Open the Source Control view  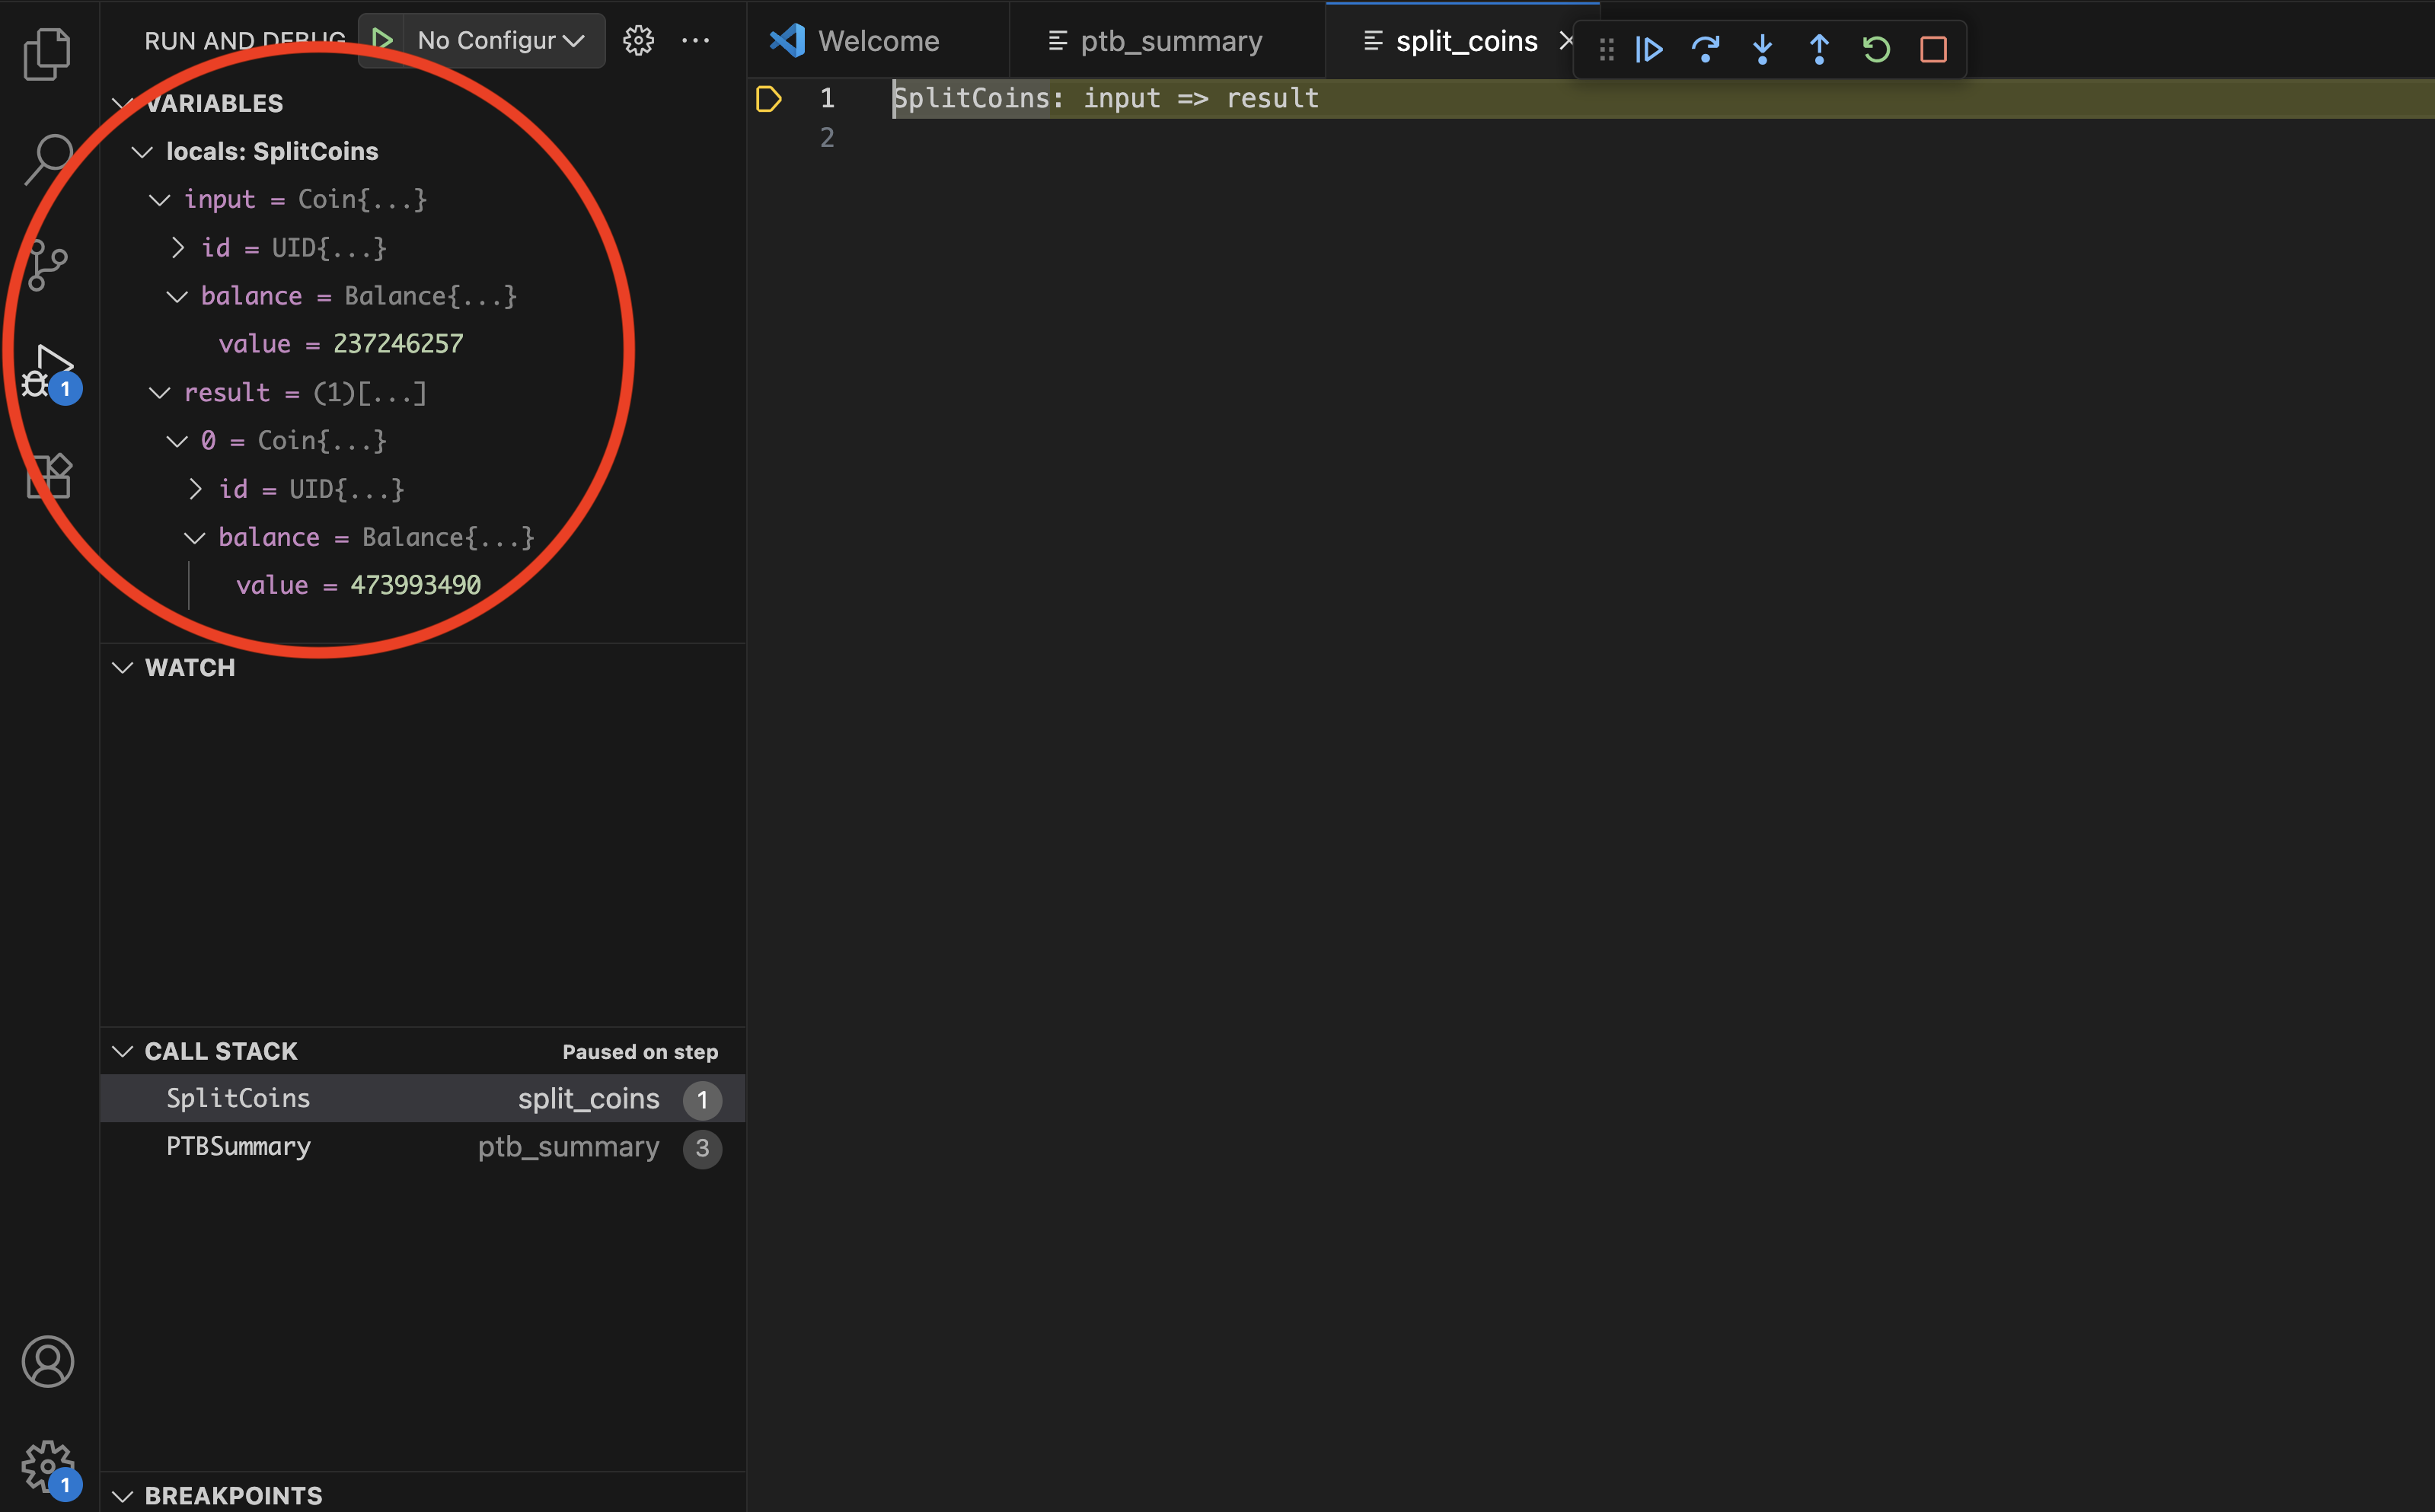tap(47, 265)
